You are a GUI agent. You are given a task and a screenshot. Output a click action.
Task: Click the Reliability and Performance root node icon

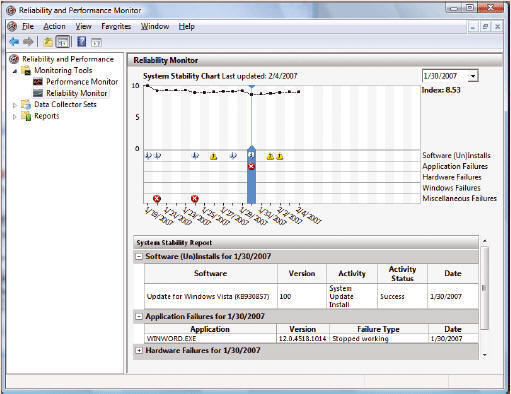[x=14, y=59]
